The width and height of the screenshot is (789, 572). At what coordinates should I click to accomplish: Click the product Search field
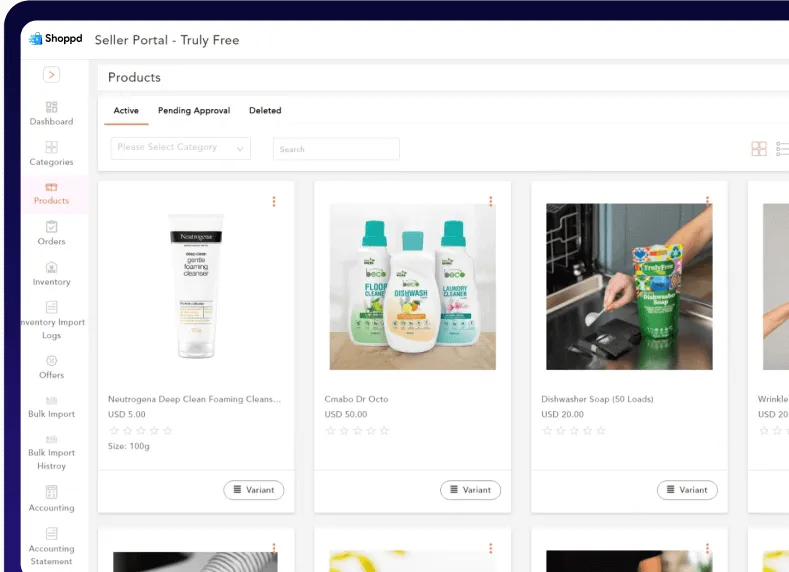coord(336,149)
